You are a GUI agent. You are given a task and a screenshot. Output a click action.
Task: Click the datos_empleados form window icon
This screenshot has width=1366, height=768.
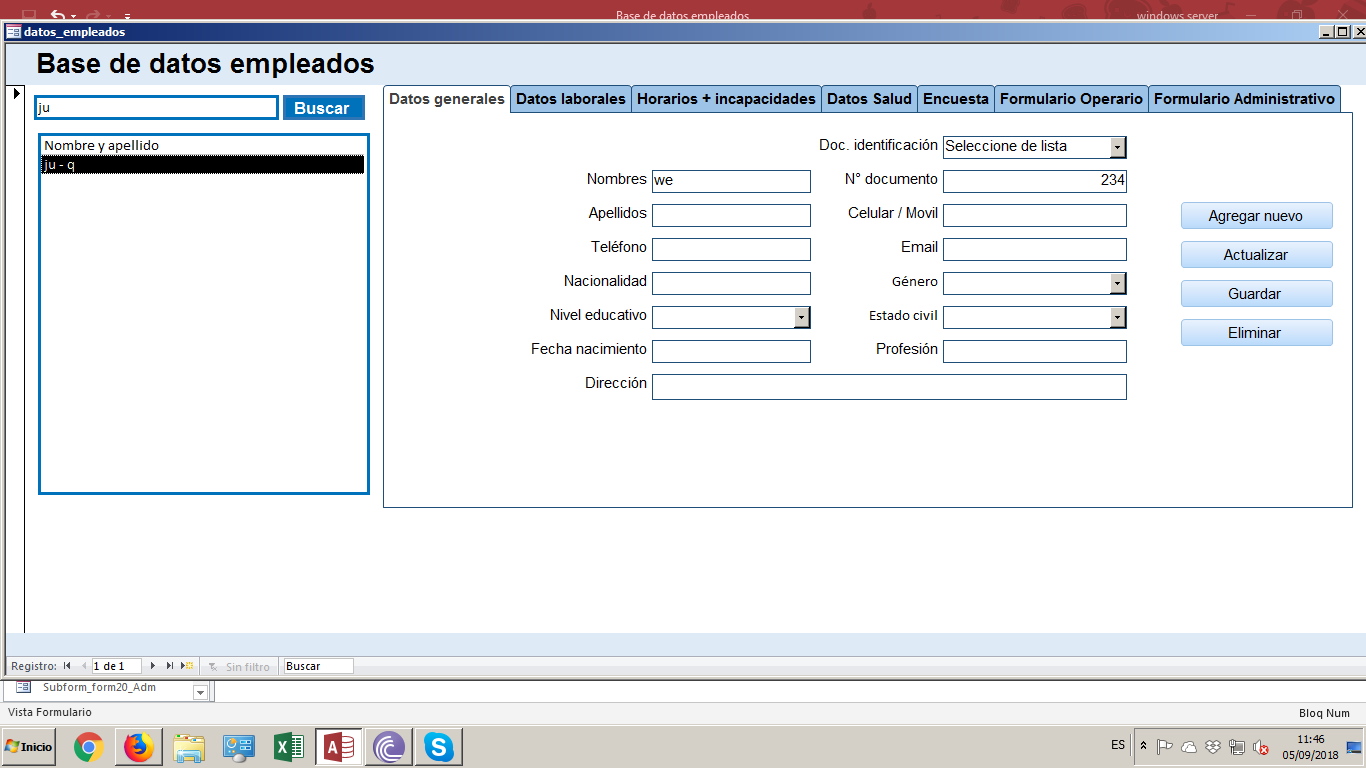click(x=13, y=32)
